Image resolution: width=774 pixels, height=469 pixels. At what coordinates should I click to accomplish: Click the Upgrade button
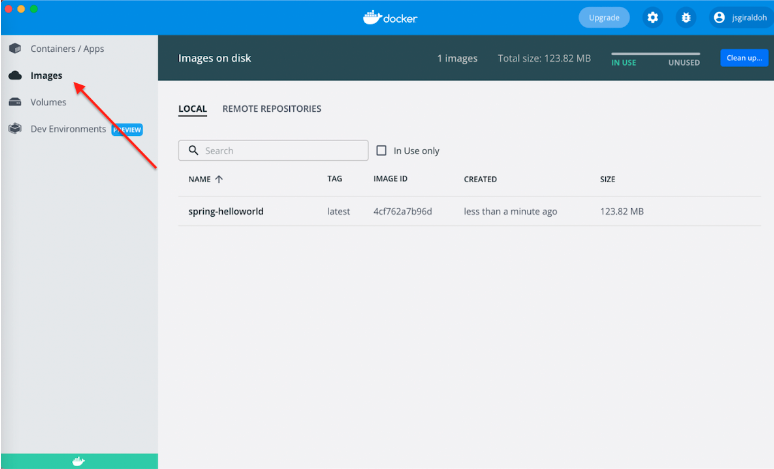tap(604, 17)
